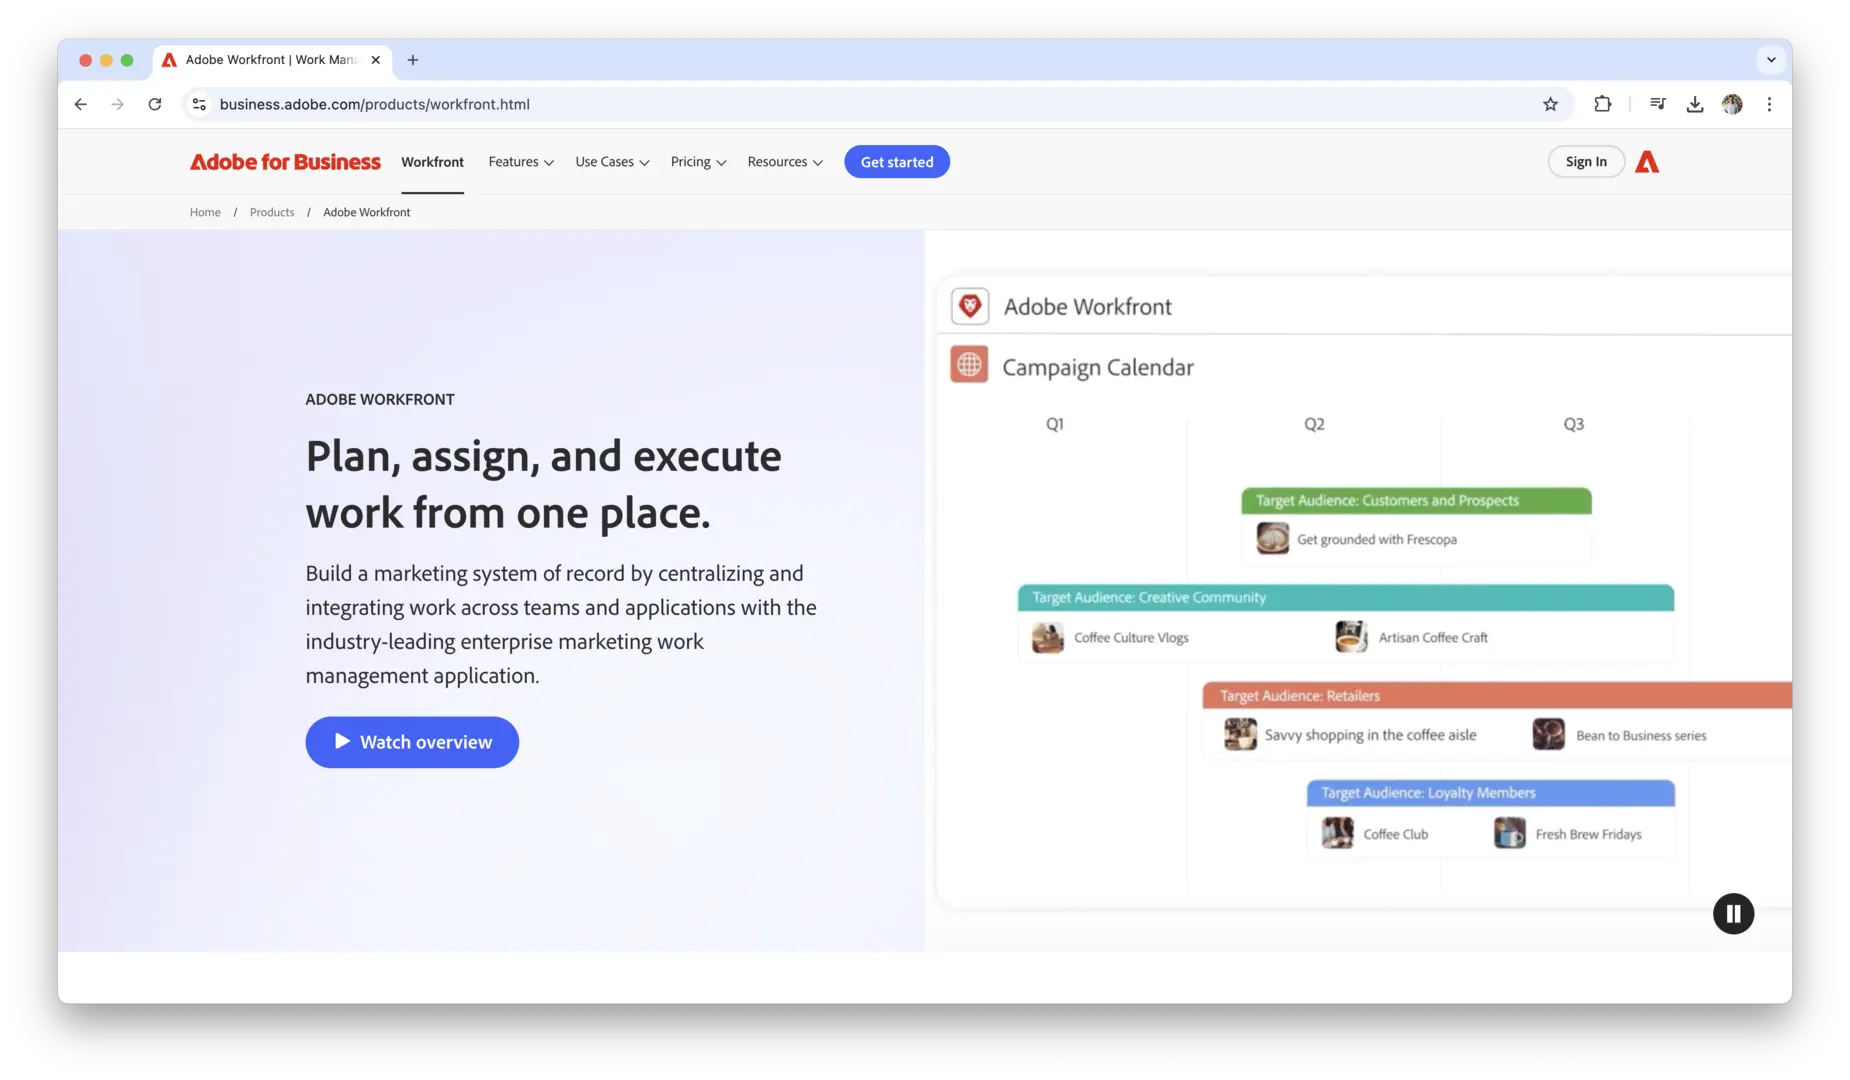Expand the Resources dropdown

click(x=785, y=162)
